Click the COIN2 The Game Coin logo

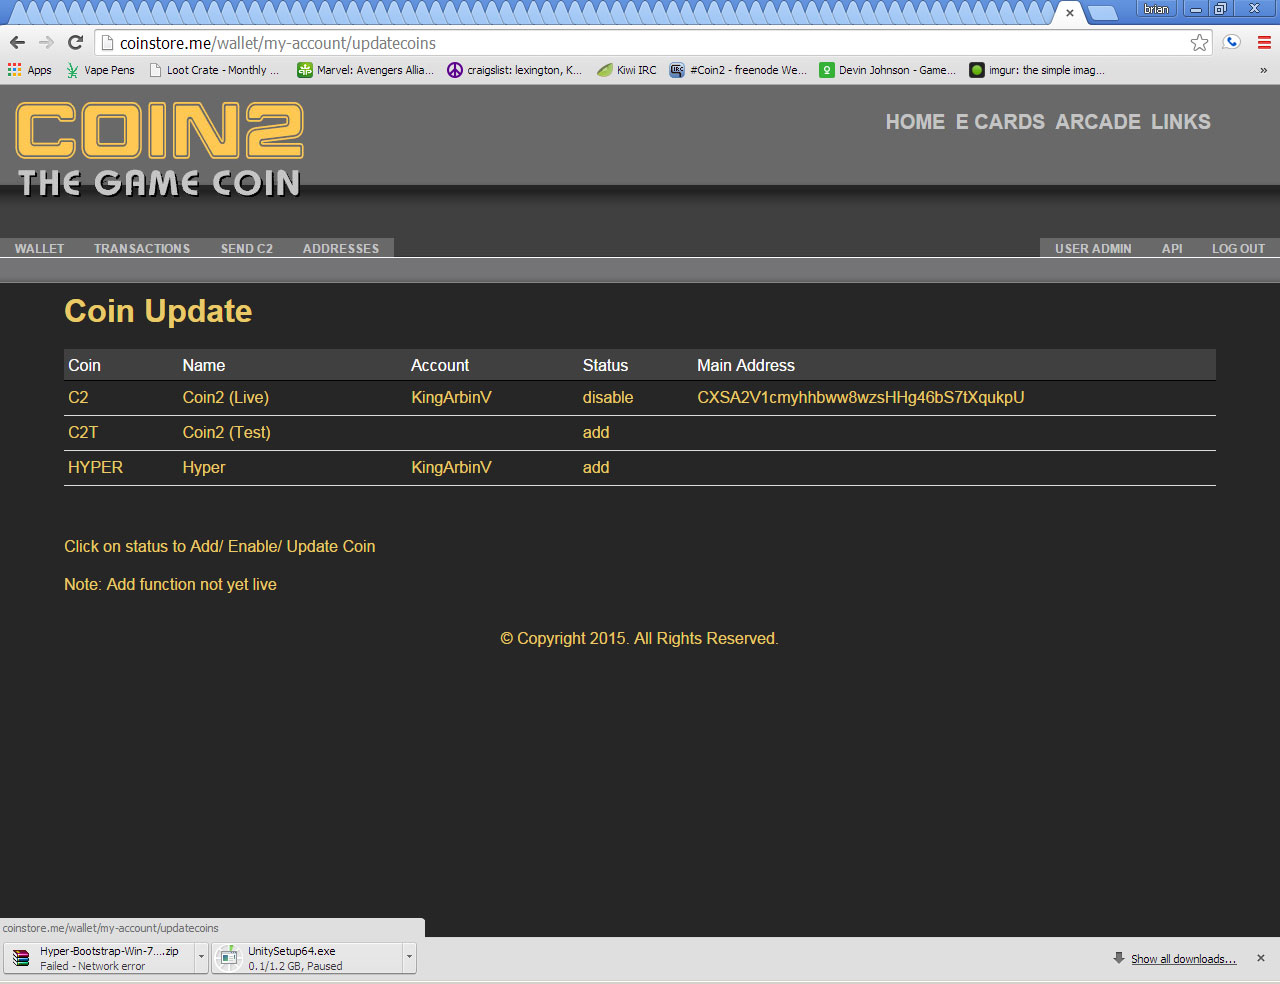[x=160, y=149]
